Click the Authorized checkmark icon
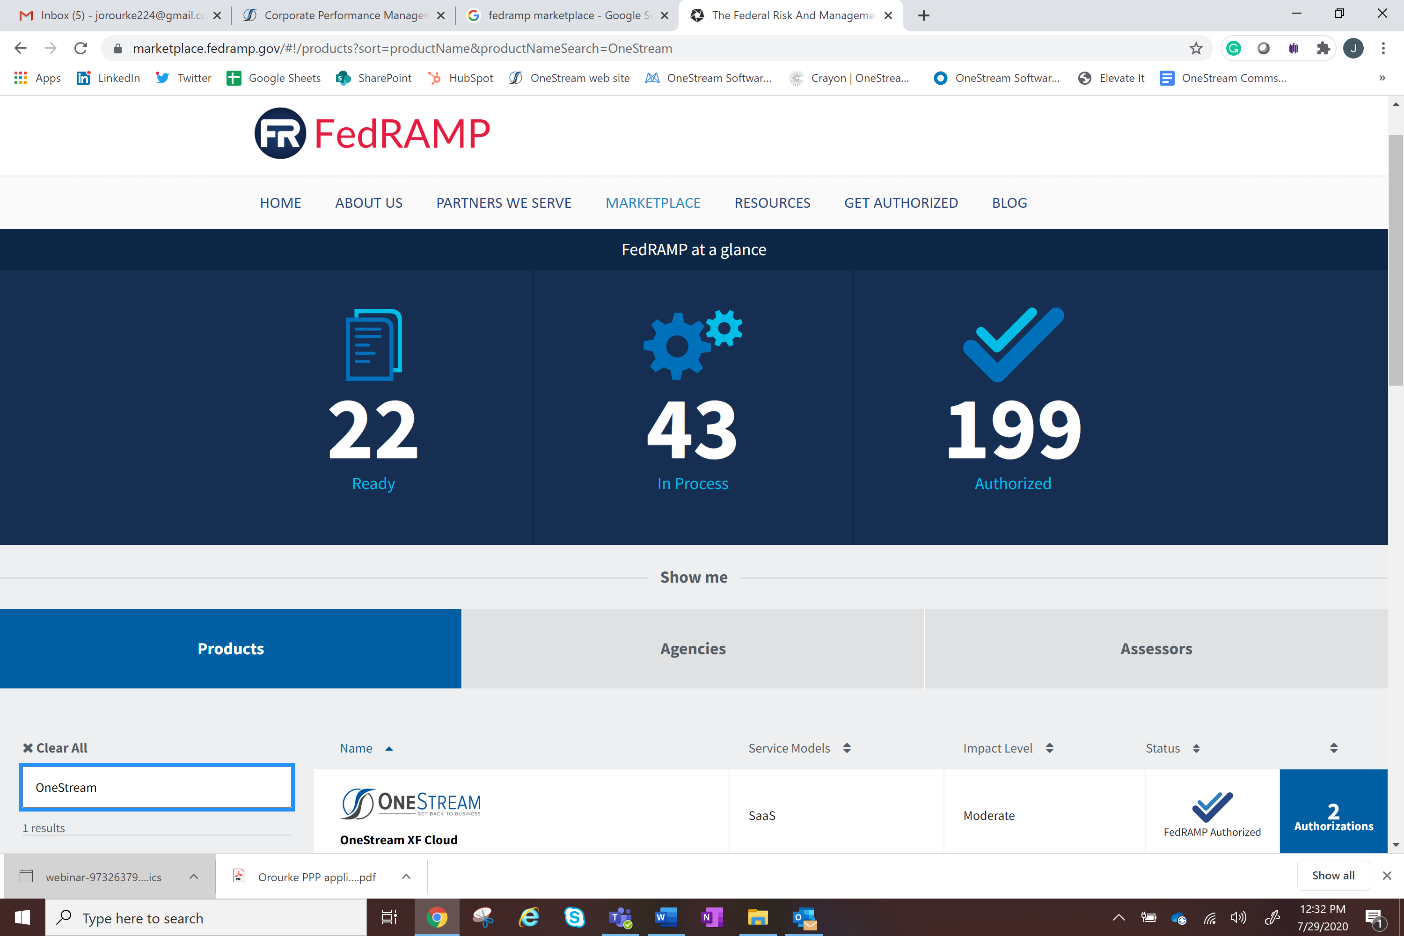1404x936 pixels. [1013, 344]
